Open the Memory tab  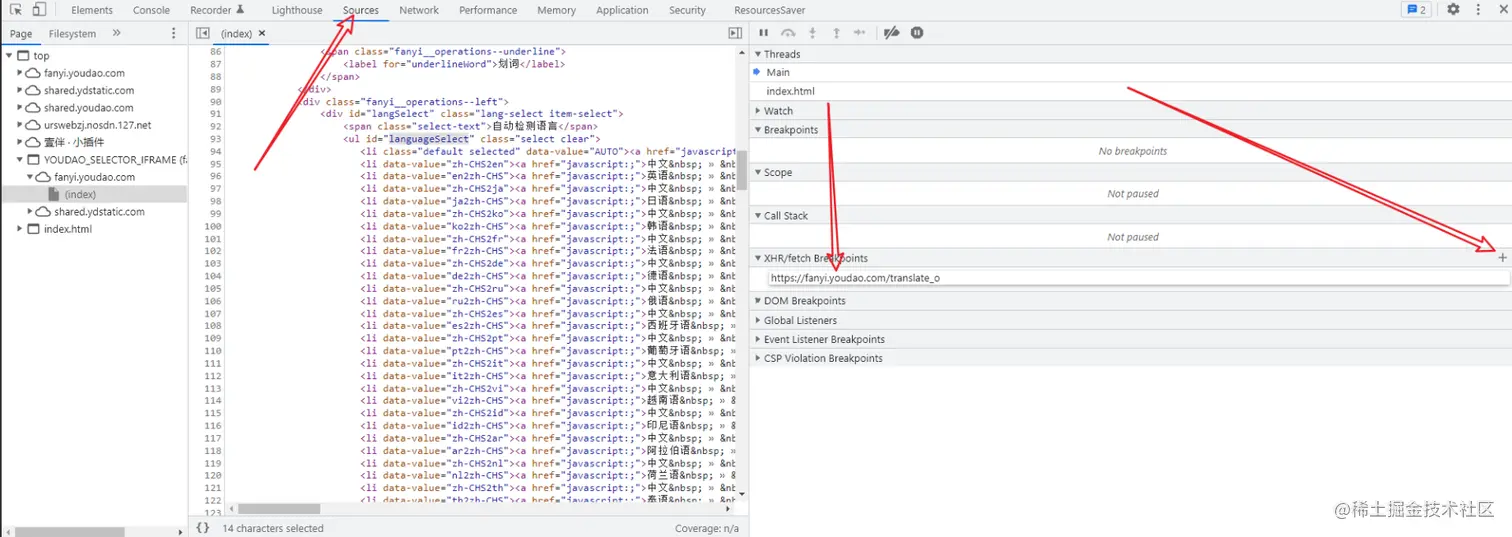[556, 10]
